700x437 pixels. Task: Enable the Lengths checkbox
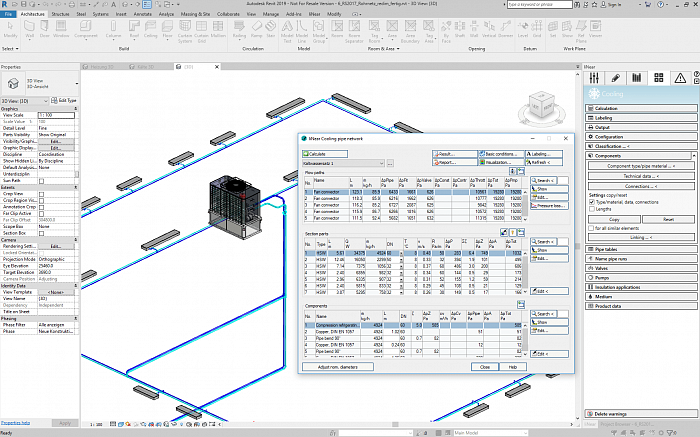click(592, 209)
